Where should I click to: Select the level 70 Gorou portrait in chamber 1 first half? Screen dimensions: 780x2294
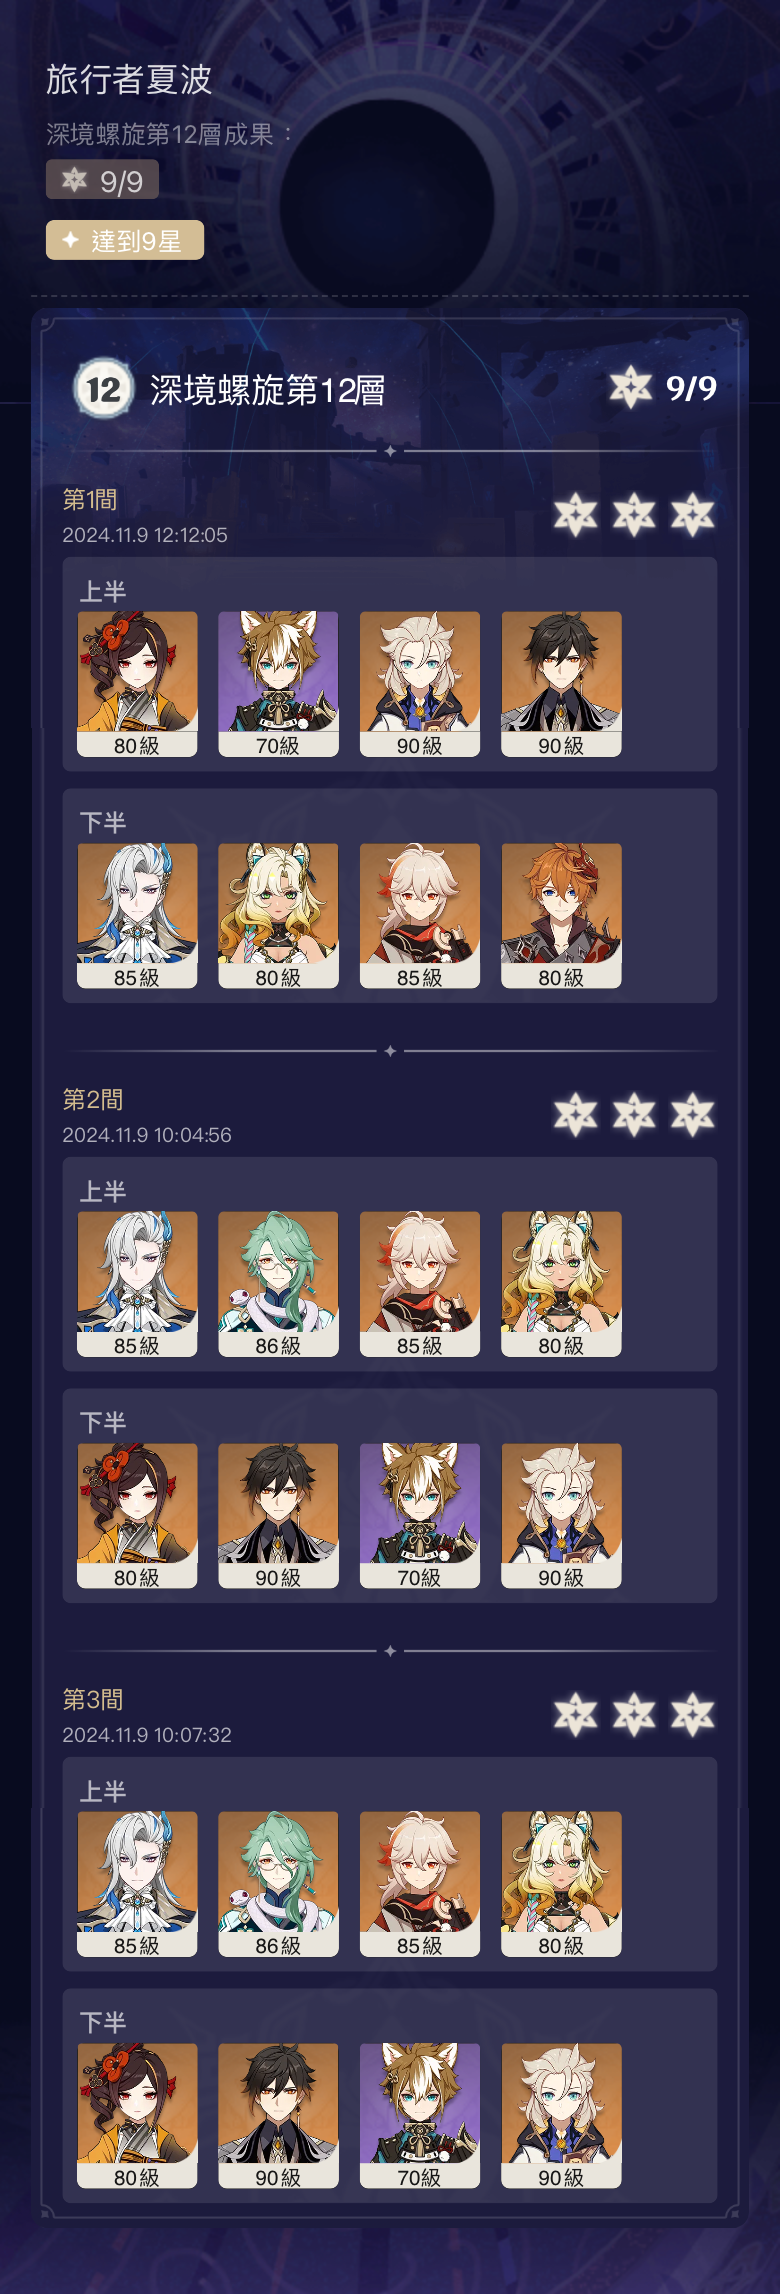(278, 684)
